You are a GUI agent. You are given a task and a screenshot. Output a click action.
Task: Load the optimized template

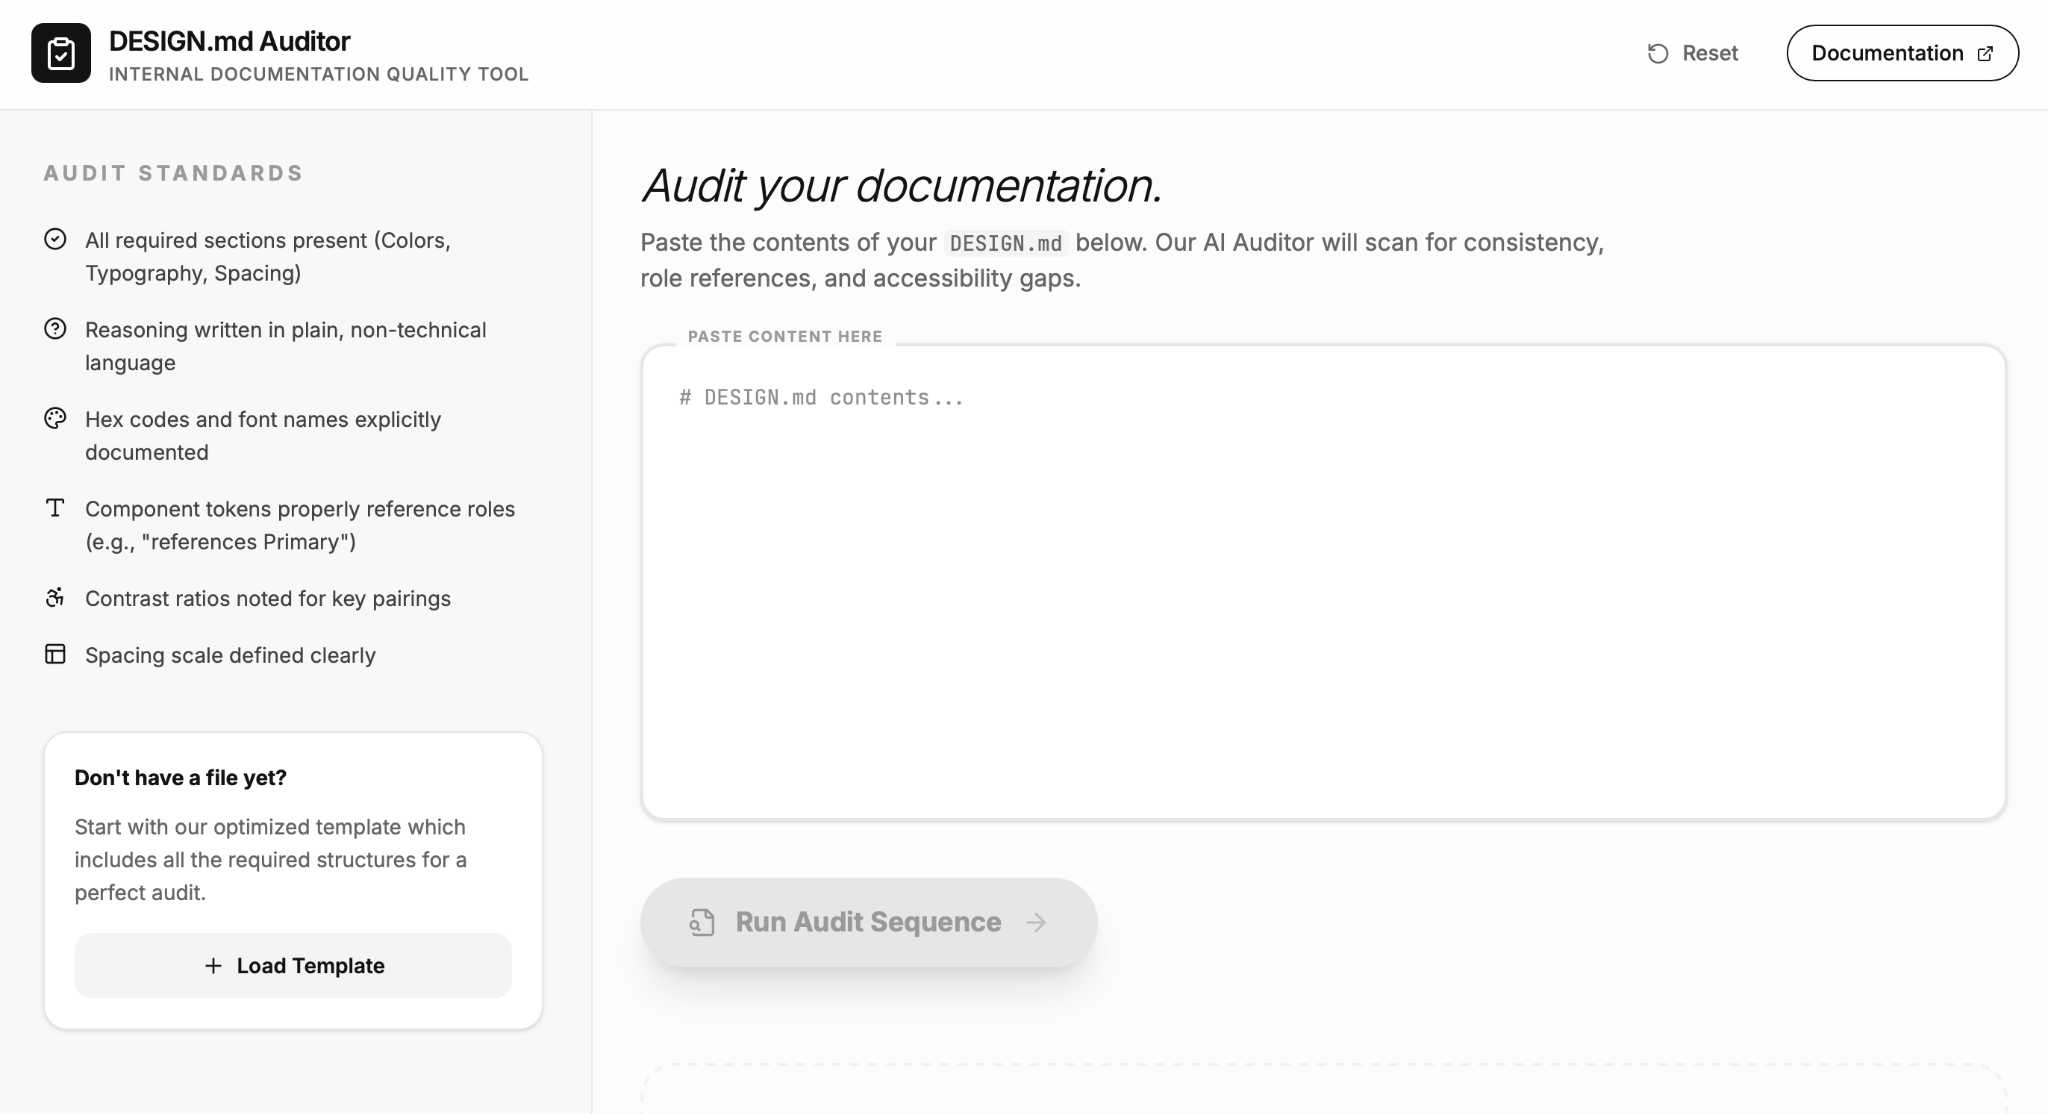(x=293, y=966)
